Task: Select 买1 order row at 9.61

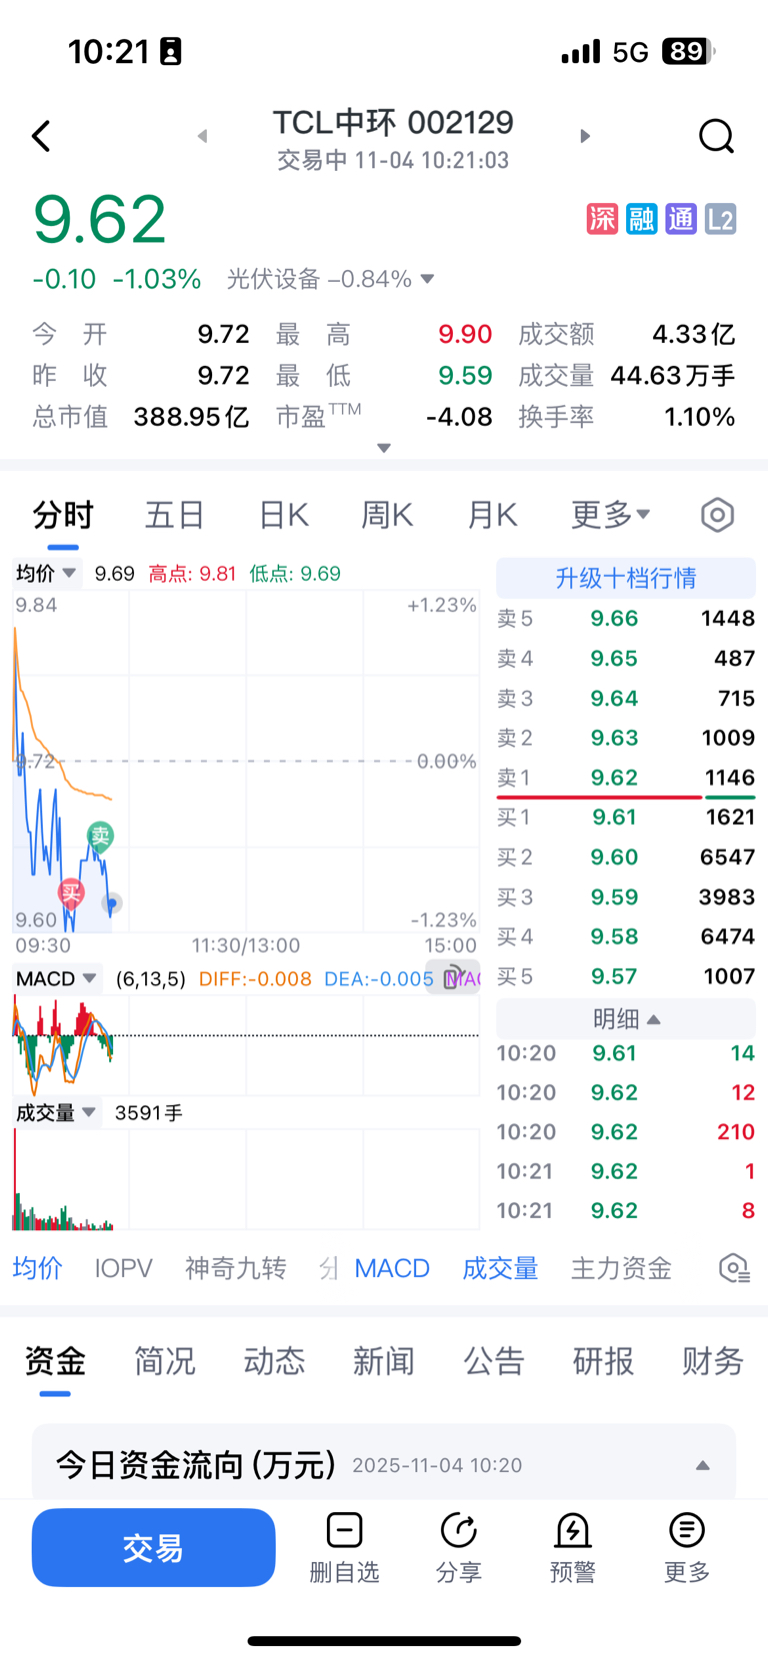Action: tap(626, 817)
